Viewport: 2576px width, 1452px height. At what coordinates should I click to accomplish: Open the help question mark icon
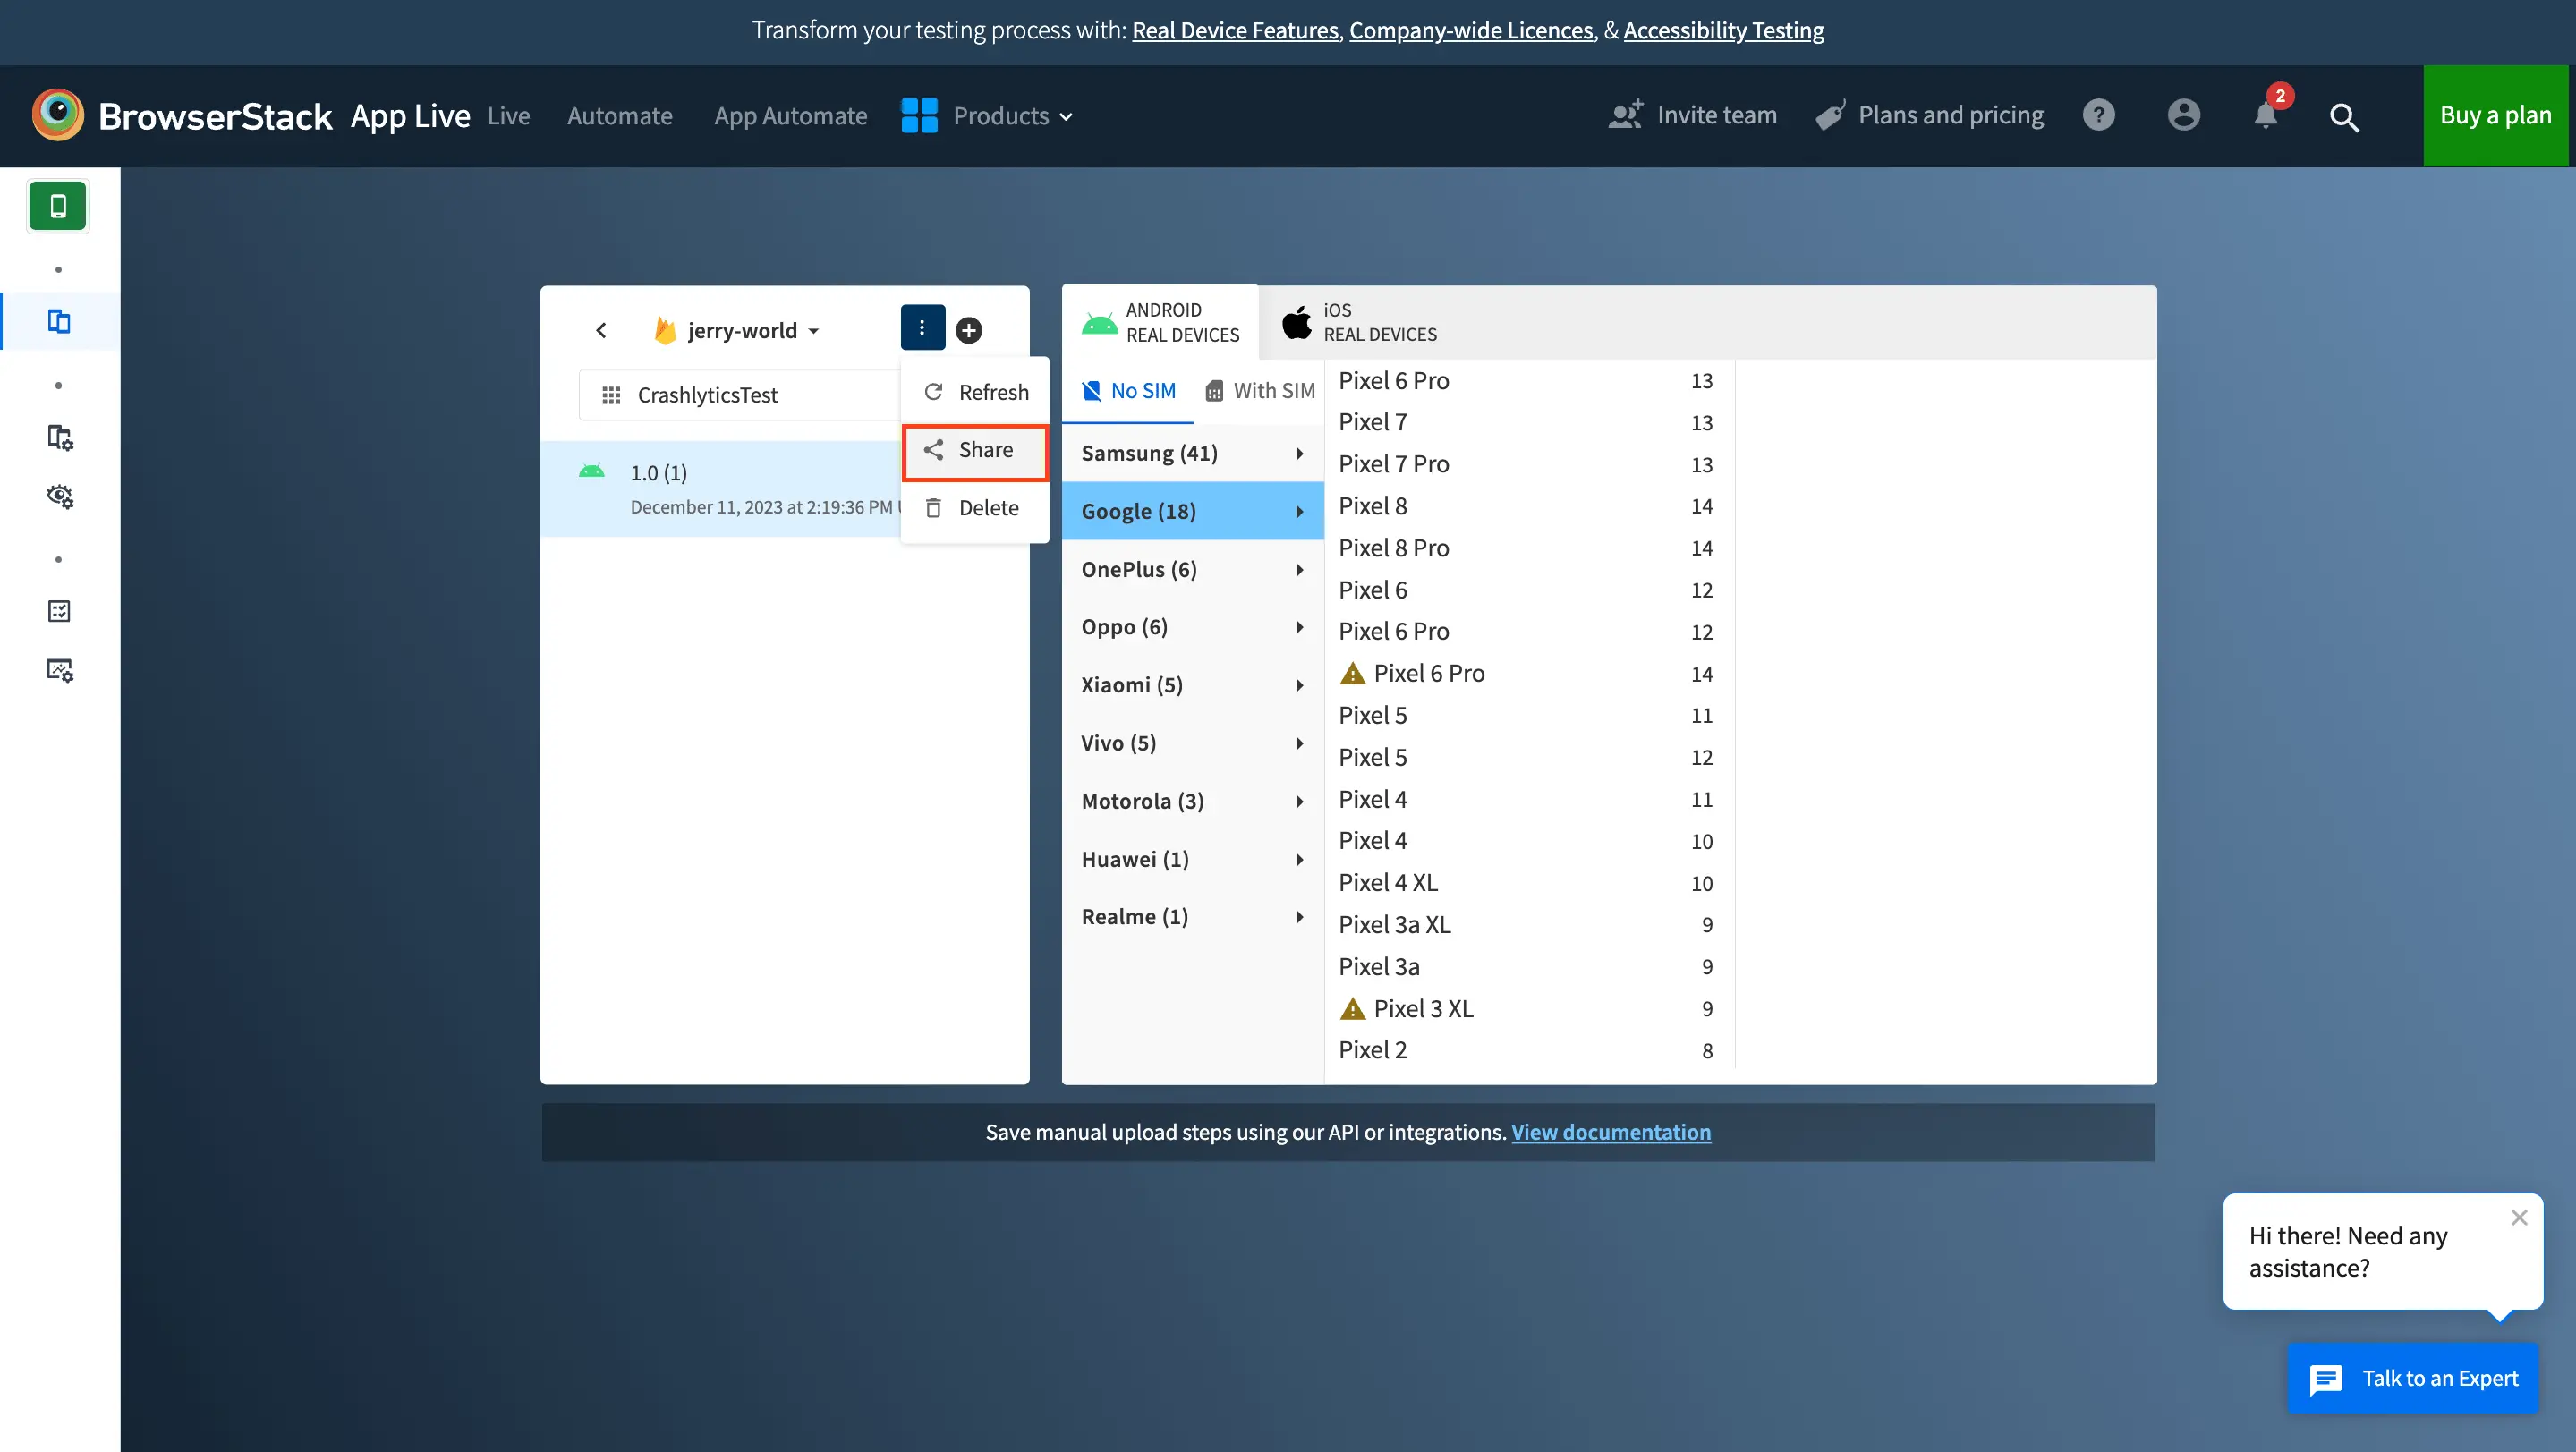(x=2098, y=116)
